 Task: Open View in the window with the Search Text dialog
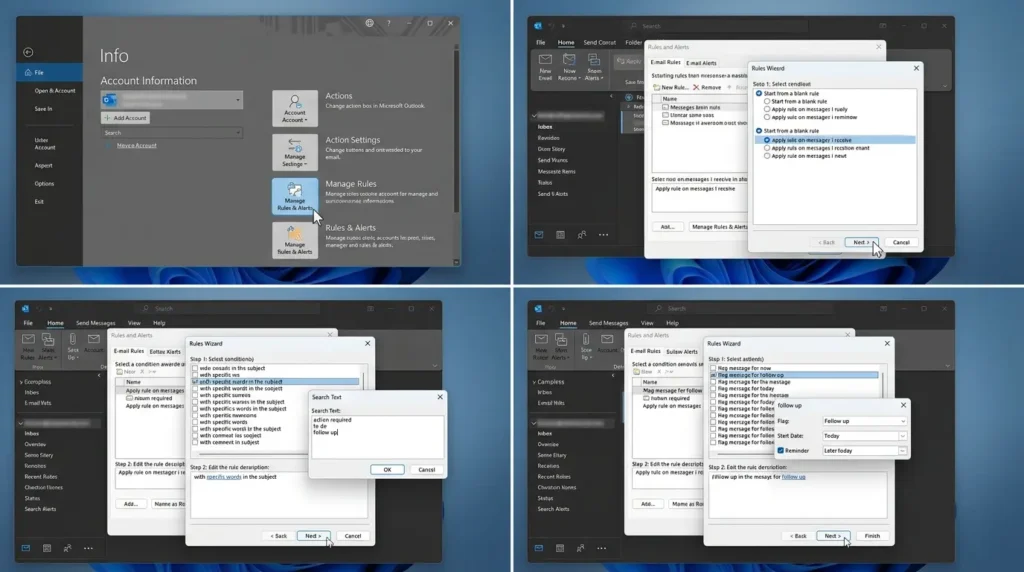coord(134,323)
